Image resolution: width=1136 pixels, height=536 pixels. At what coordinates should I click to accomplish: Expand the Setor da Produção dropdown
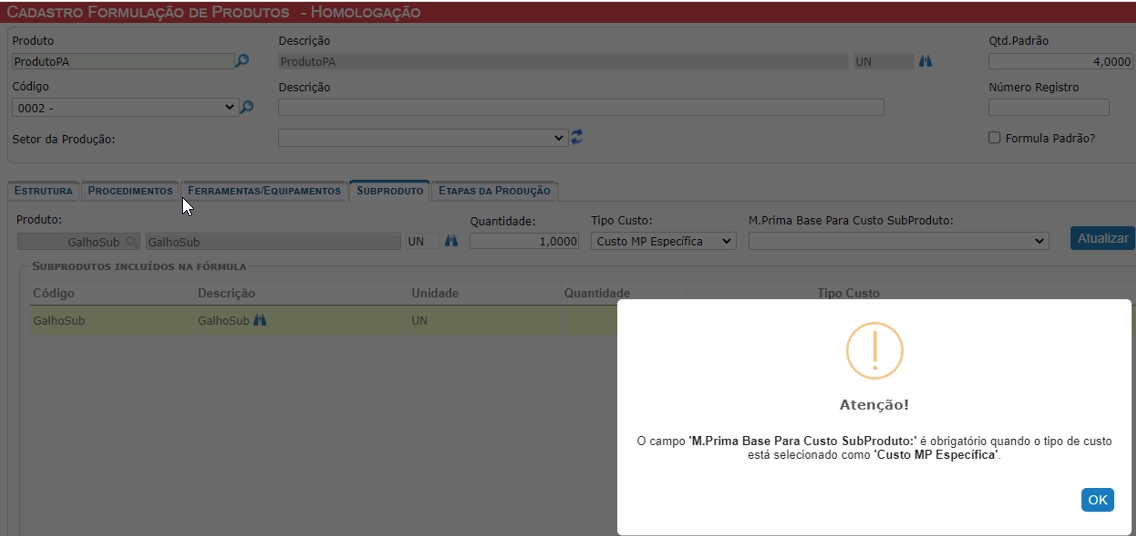tap(422, 138)
